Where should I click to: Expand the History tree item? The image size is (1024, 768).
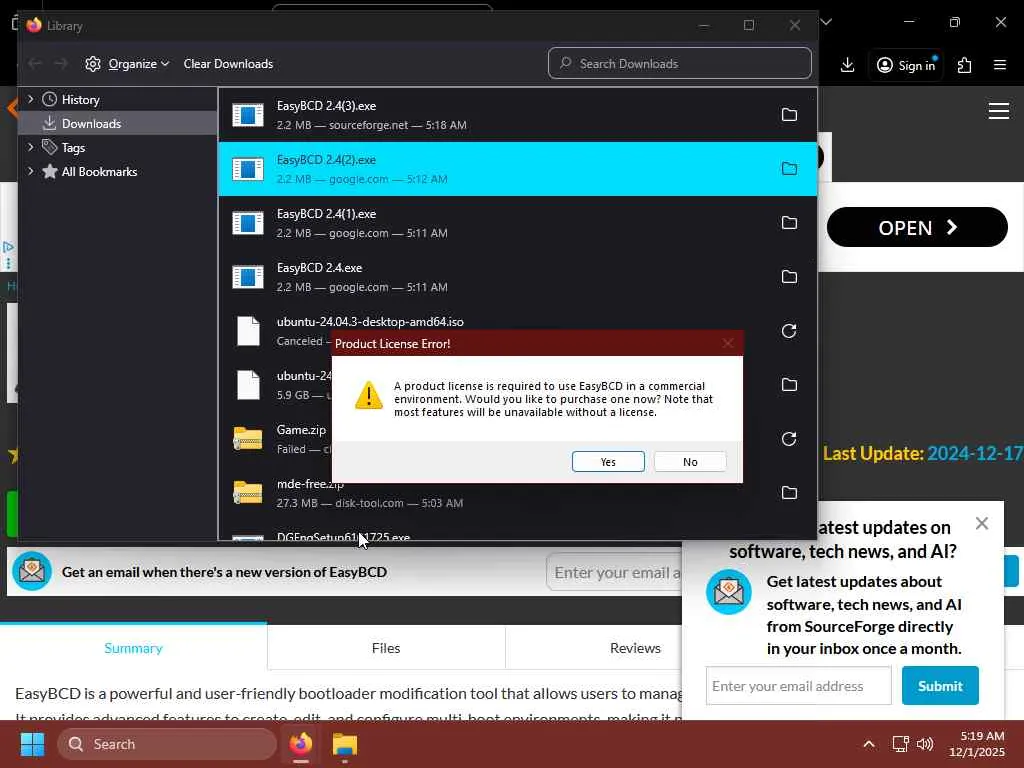point(30,99)
